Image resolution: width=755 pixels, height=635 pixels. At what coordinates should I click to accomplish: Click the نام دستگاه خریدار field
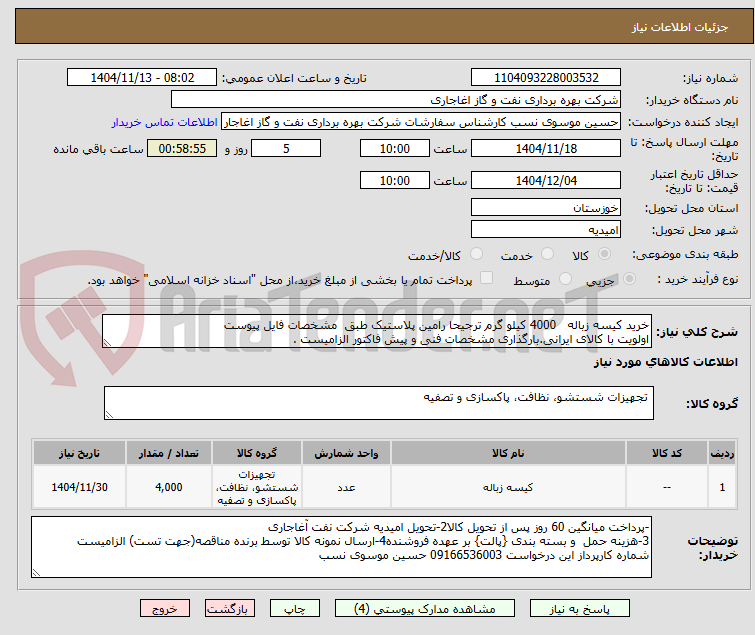[396, 100]
